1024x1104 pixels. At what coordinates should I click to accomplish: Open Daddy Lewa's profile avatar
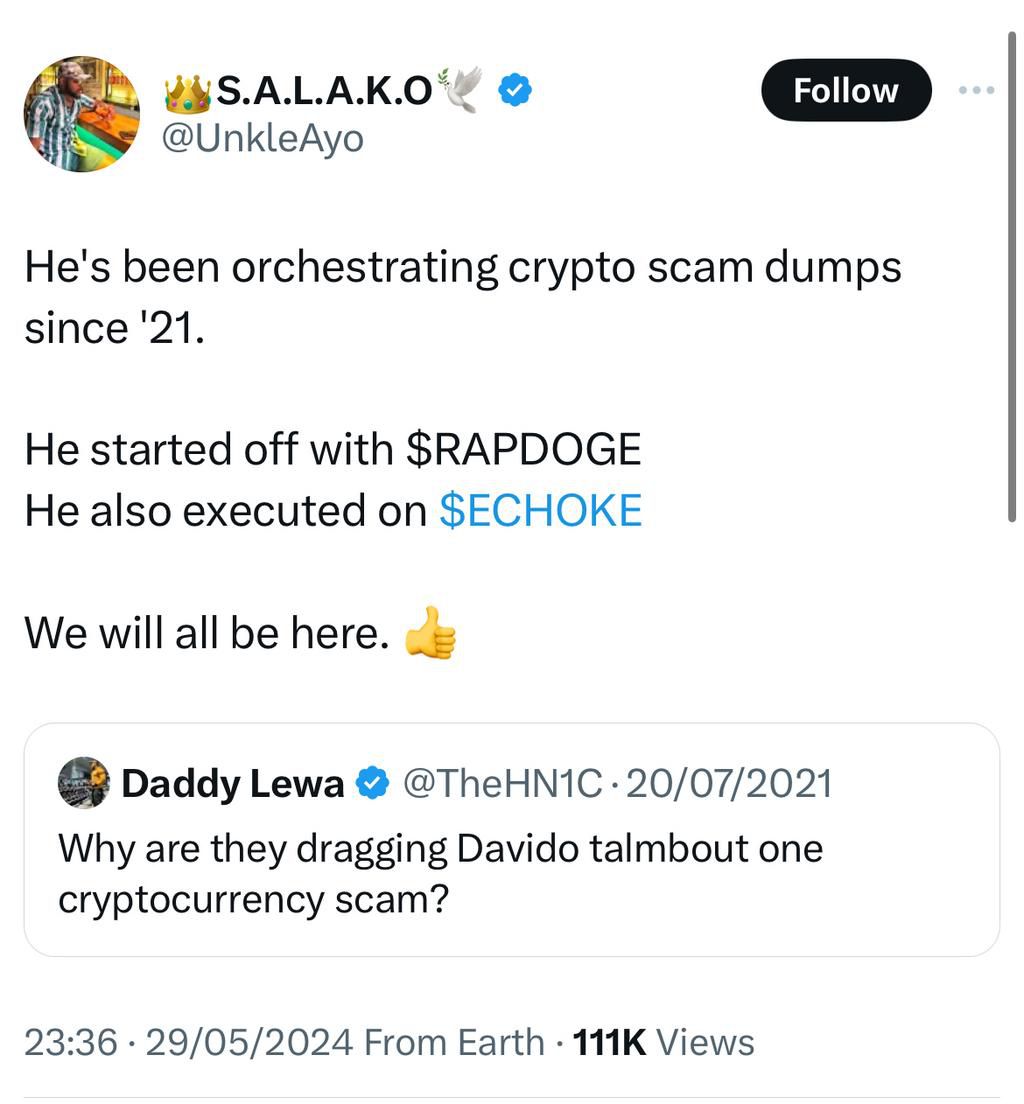(x=84, y=783)
